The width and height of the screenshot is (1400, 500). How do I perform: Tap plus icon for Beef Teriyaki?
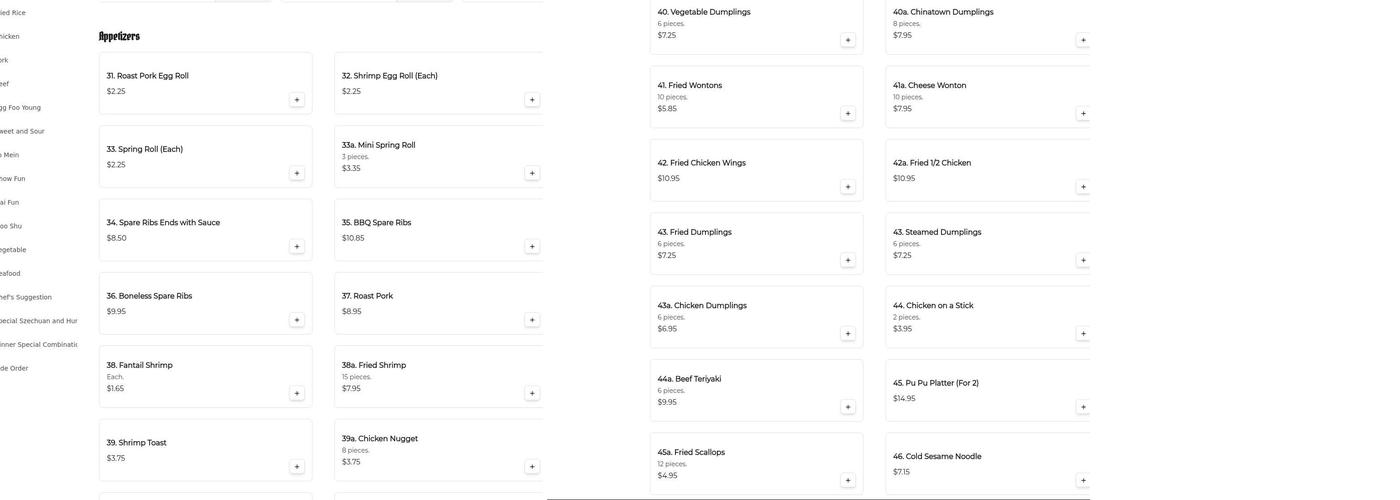(x=848, y=407)
